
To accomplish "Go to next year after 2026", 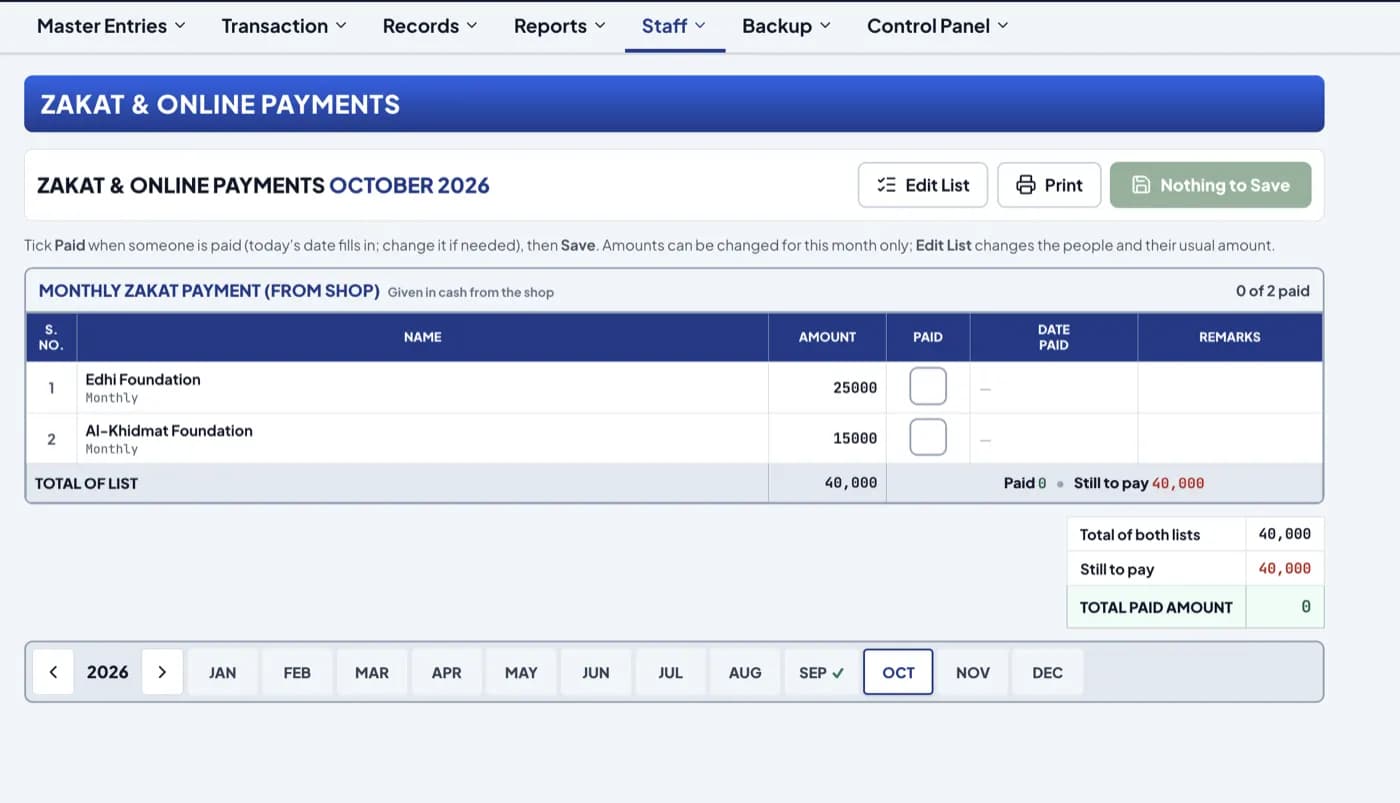I will pyautogui.click(x=162, y=672).
